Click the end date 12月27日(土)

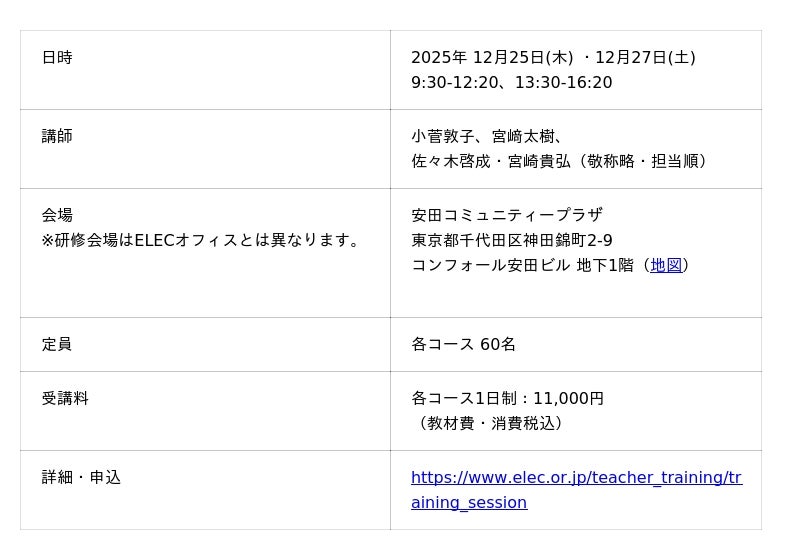645,58
